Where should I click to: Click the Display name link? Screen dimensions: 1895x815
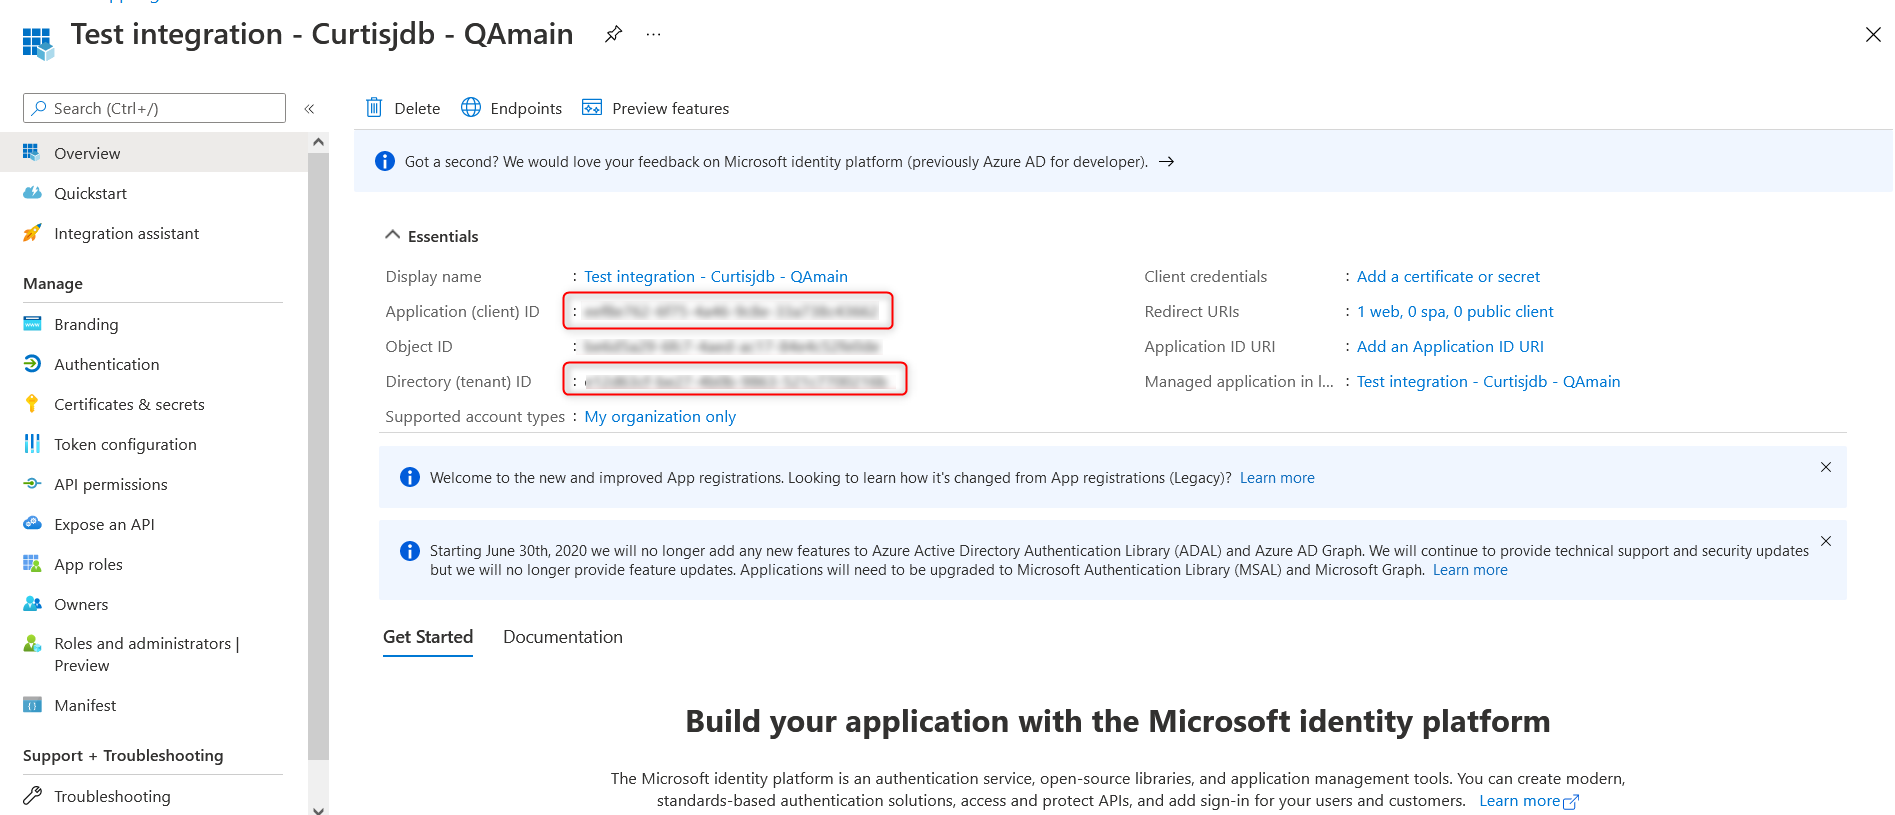tap(716, 276)
